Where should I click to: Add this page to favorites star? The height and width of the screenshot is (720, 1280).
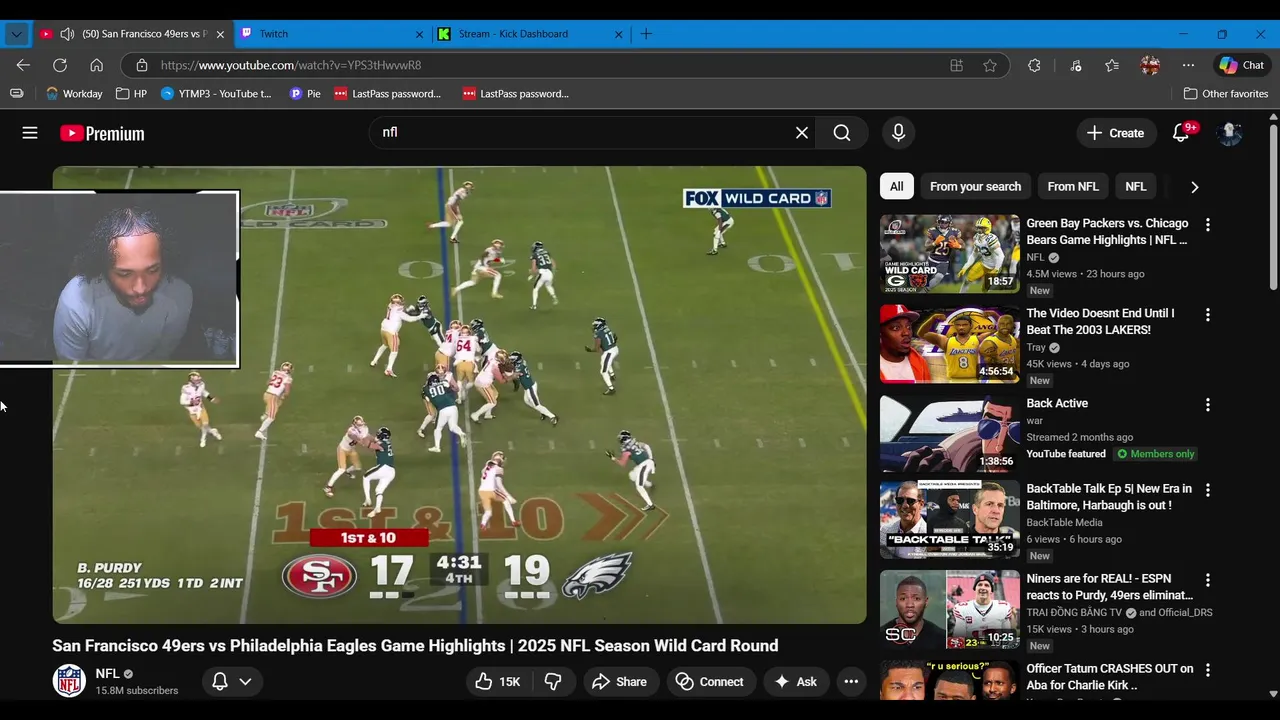990,65
